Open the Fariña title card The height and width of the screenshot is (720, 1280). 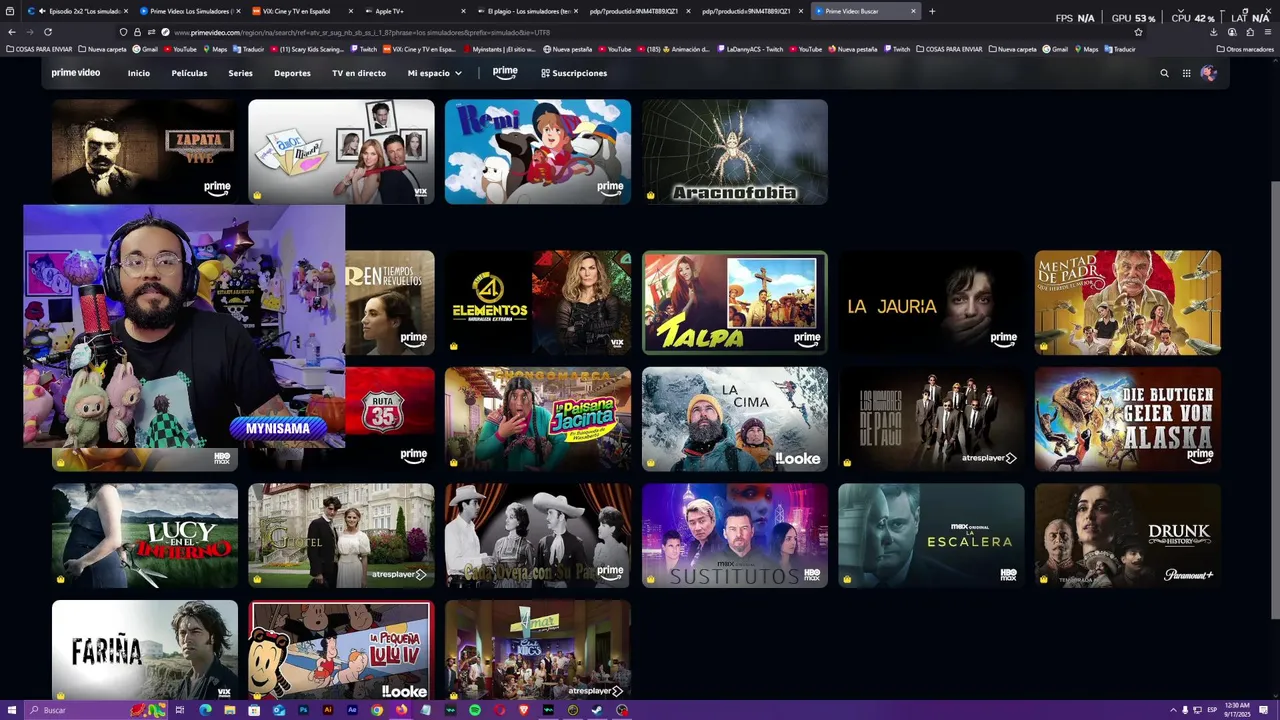coord(145,651)
